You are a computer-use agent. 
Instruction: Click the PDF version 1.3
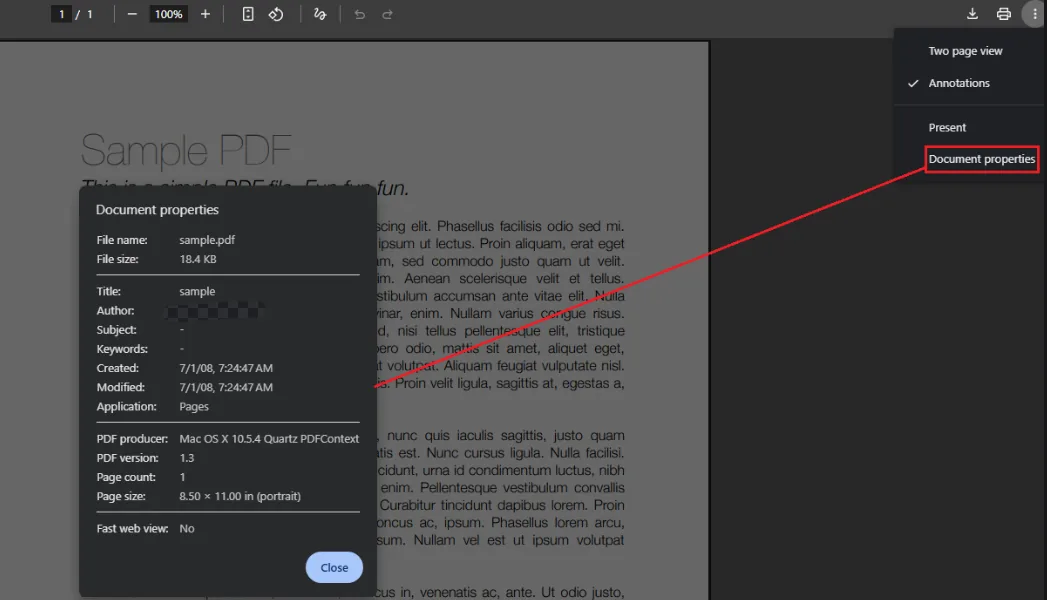pyautogui.click(x=186, y=458)
